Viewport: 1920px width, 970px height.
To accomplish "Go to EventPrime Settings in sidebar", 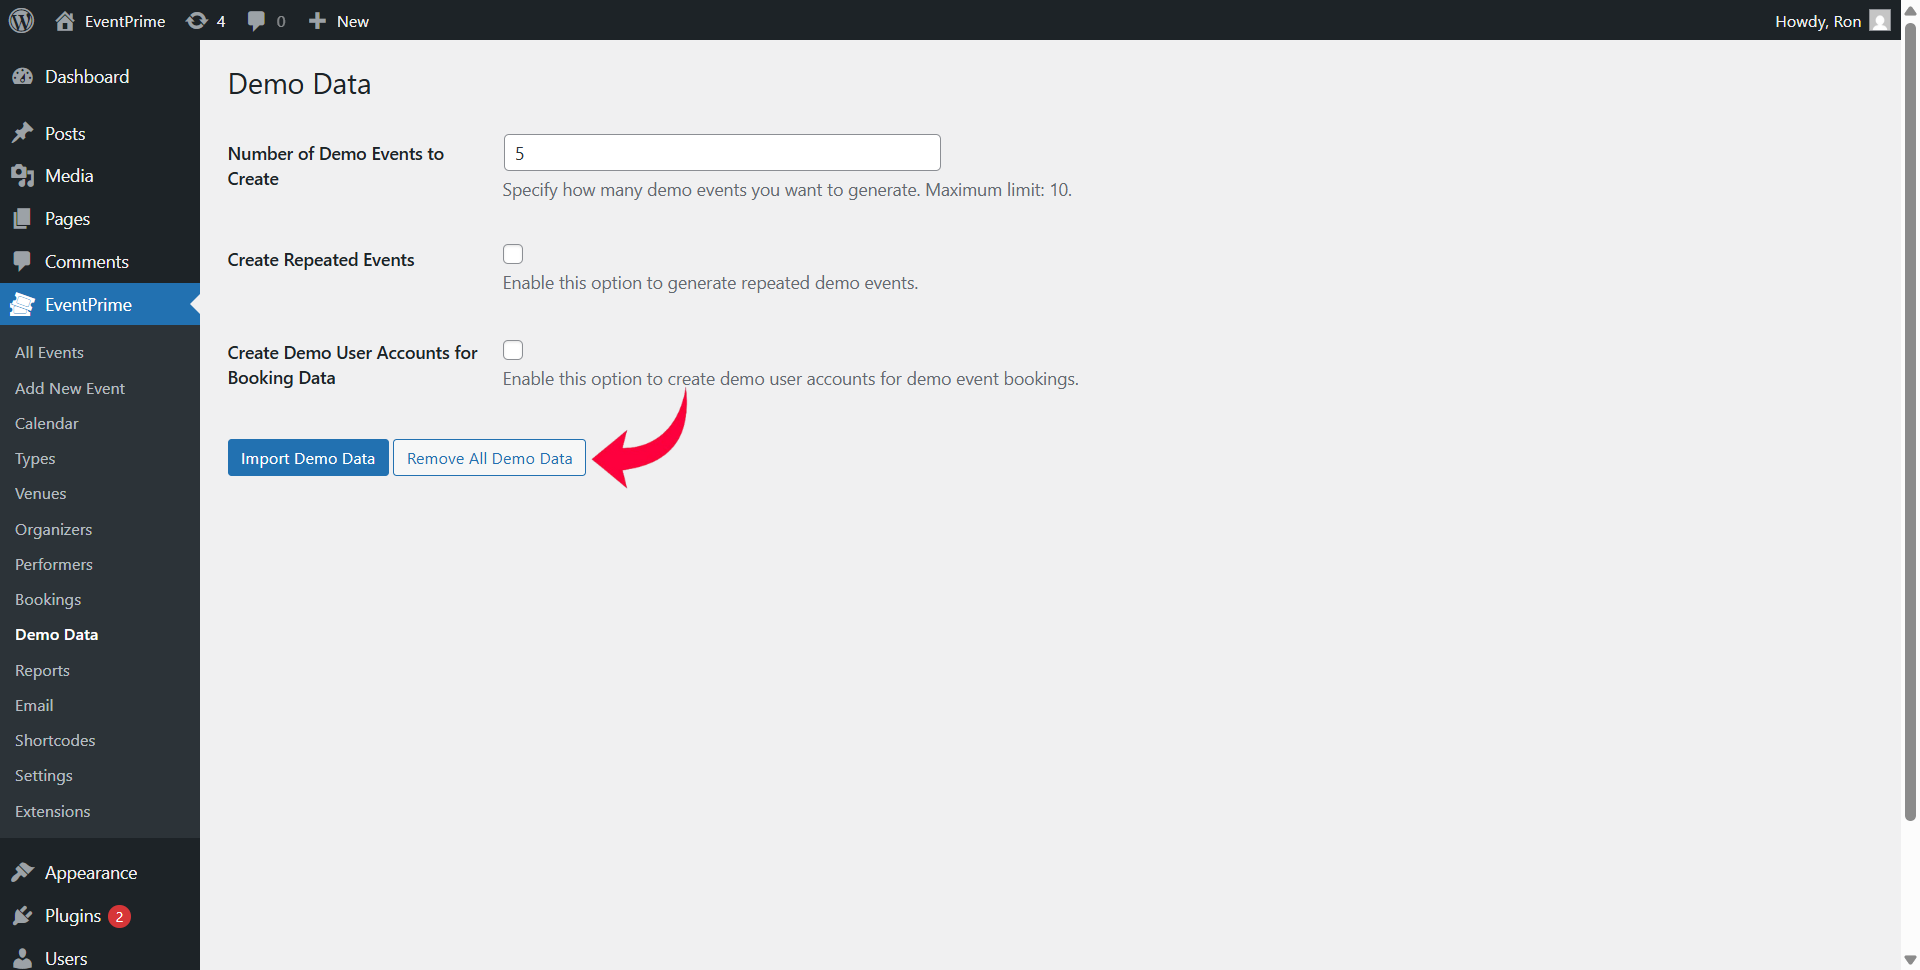I will 44,775.
